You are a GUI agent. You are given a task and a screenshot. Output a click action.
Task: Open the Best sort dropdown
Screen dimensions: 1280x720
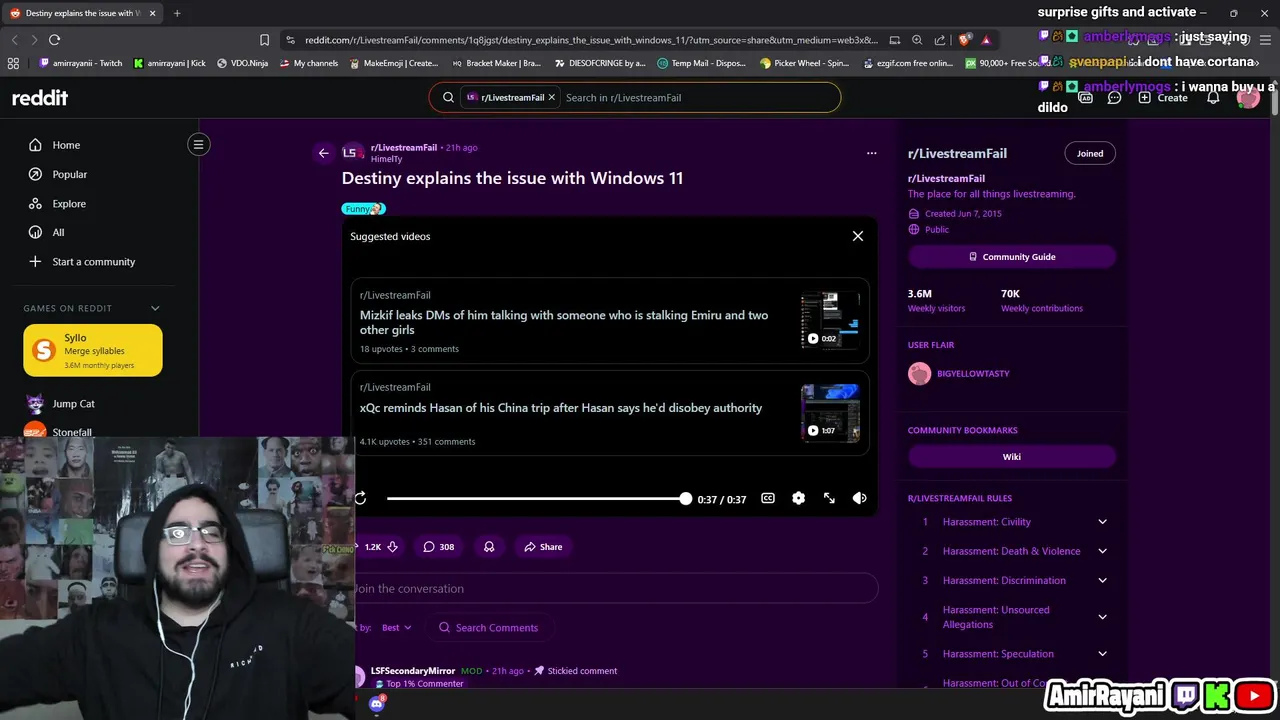point(396,628)
